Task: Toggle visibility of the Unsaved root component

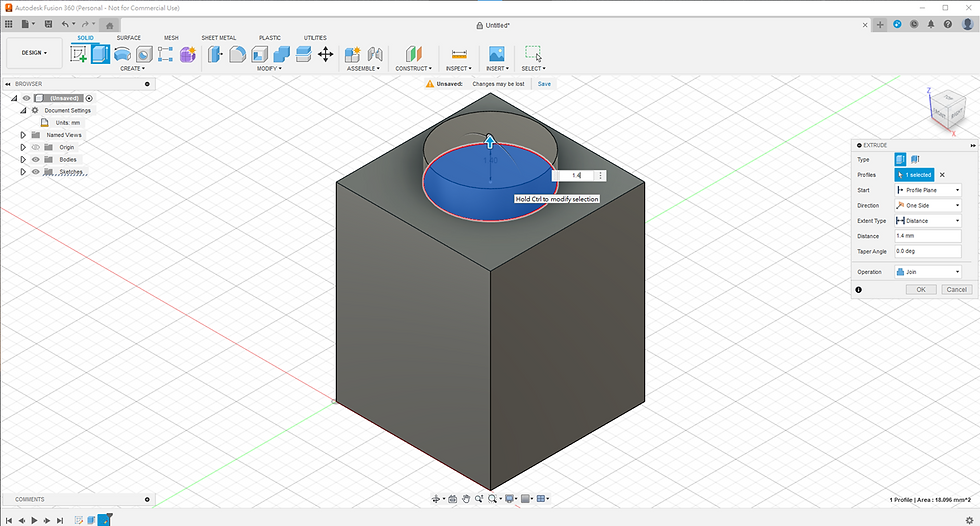Action: [26, 98]
